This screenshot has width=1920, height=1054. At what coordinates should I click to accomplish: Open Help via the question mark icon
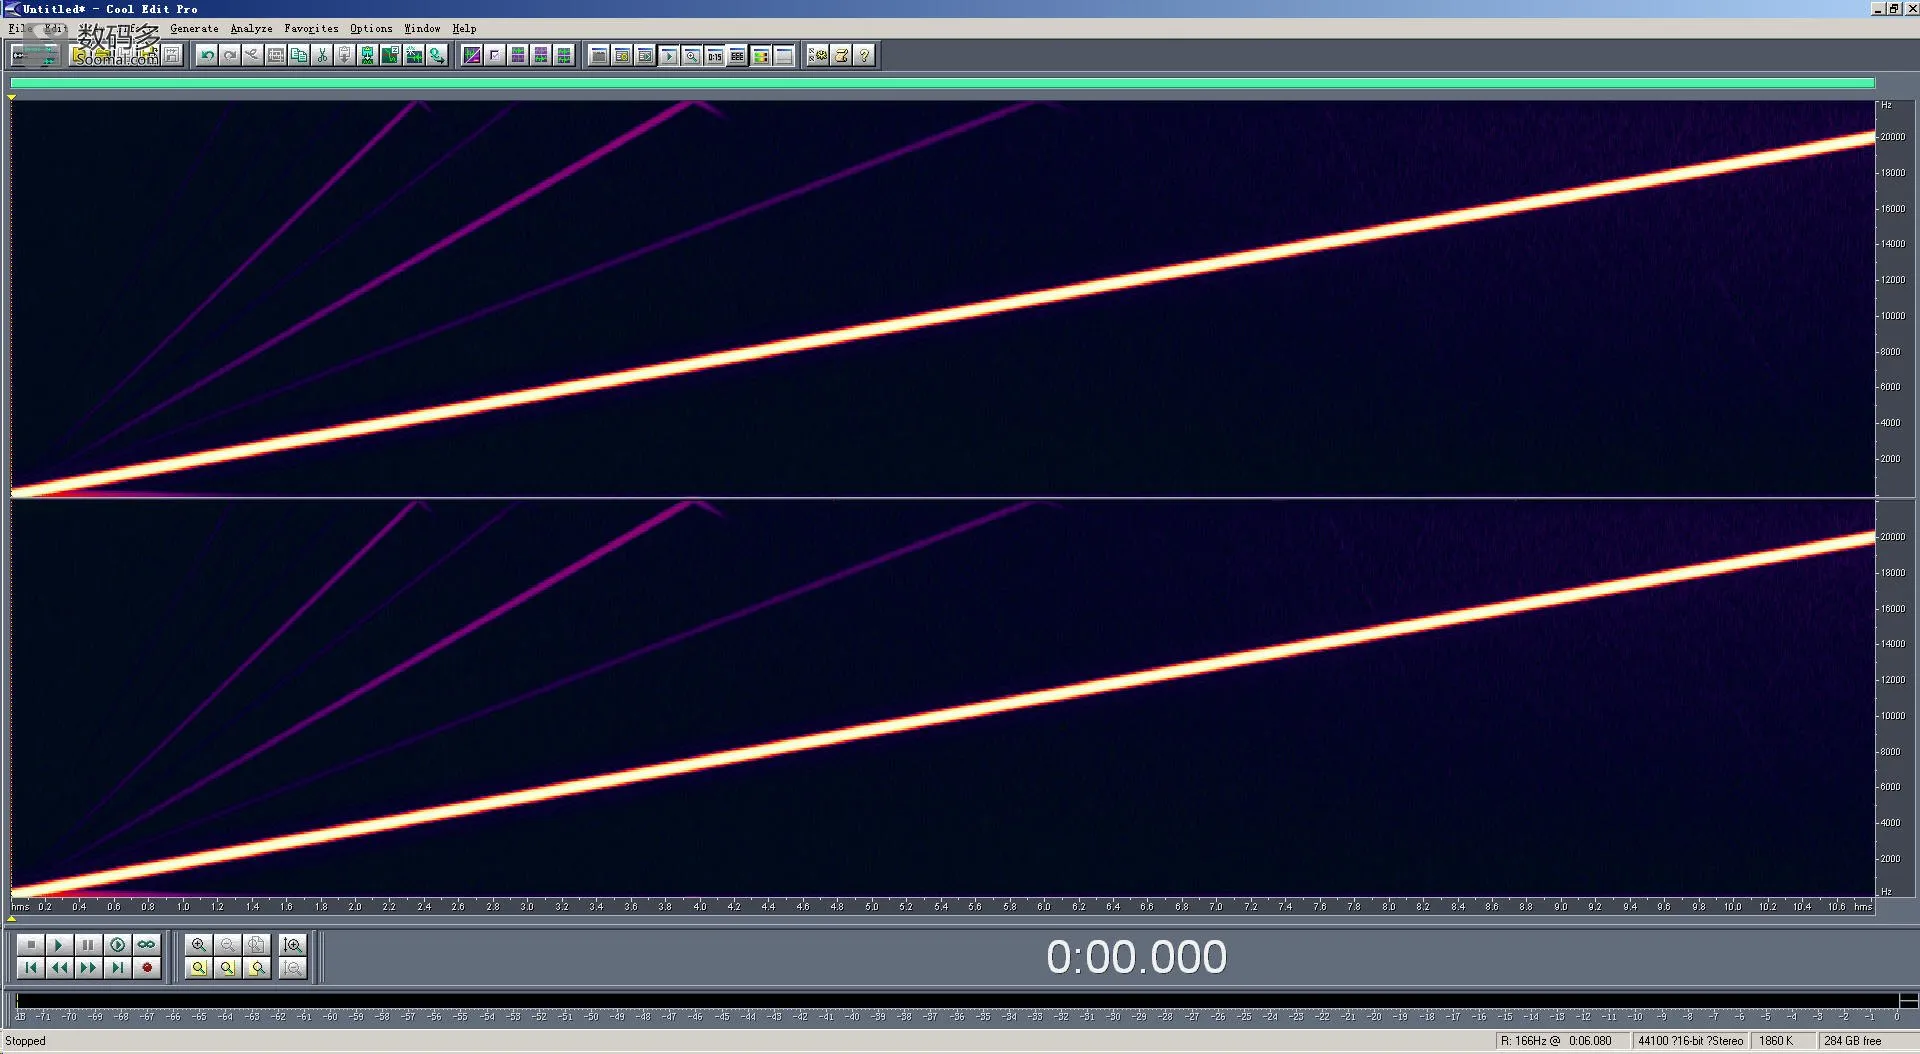pyautogui.click(x=865, y=56)
